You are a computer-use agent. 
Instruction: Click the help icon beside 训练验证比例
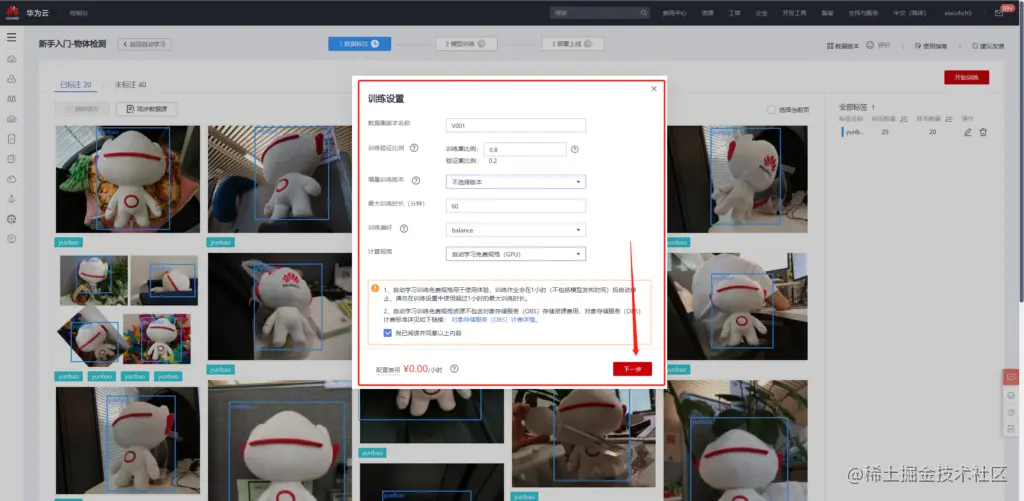pyautogui.click(x=414, y=148)
